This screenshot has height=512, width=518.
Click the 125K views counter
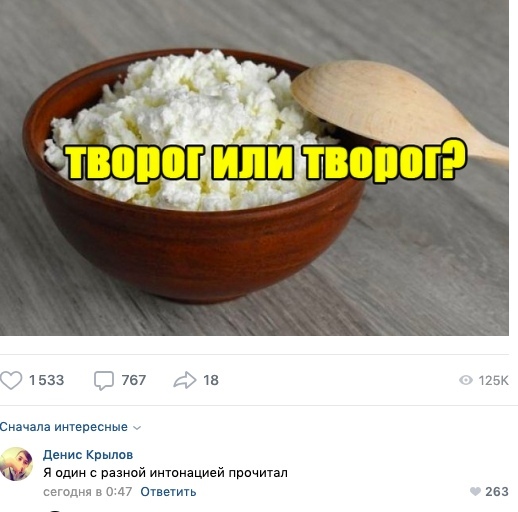coord(494,380)
